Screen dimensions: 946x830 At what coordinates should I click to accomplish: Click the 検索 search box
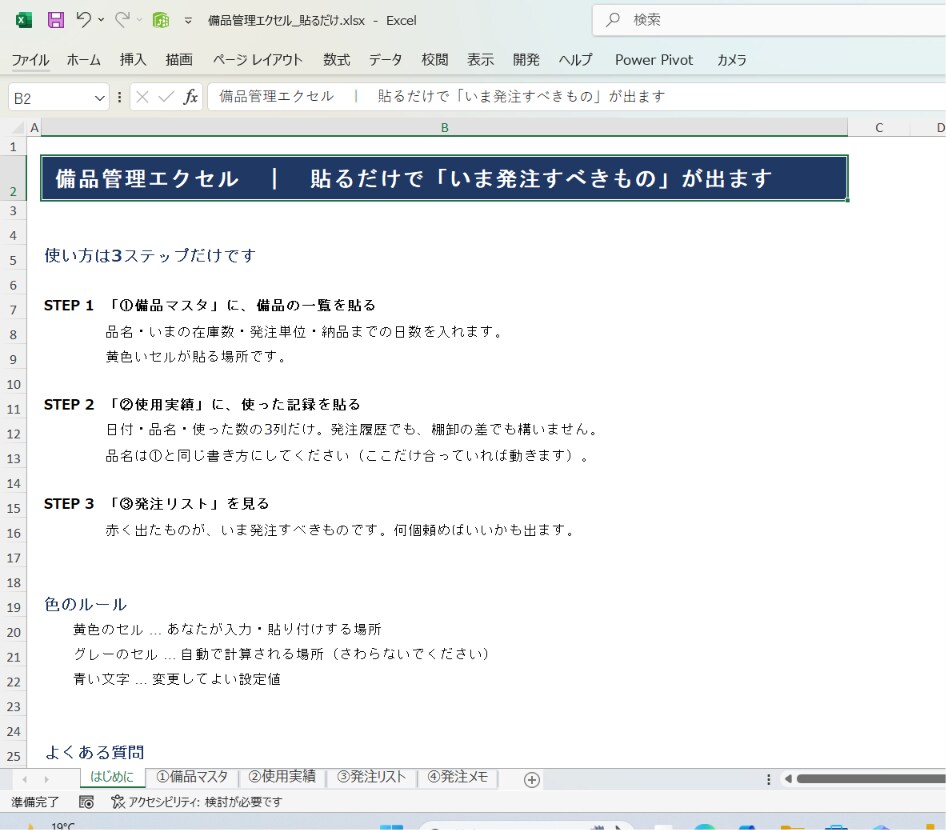click(x=769, y=20)
